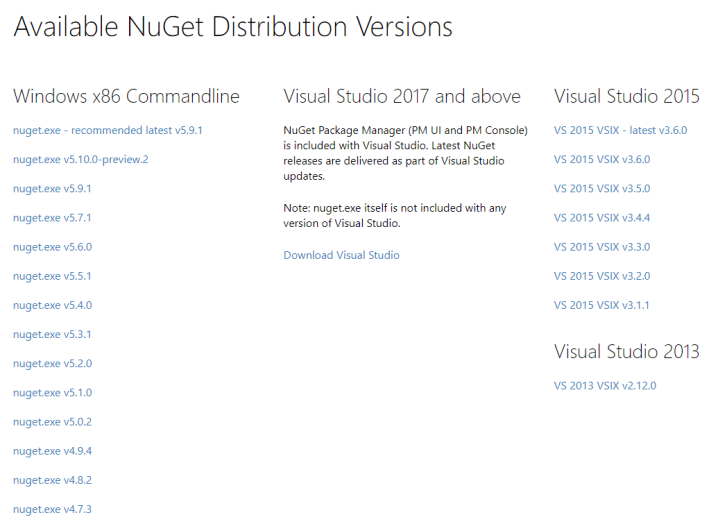Click VS 2015 VSIX v3.5.0

pyautogui.click(x=602, y=189)
